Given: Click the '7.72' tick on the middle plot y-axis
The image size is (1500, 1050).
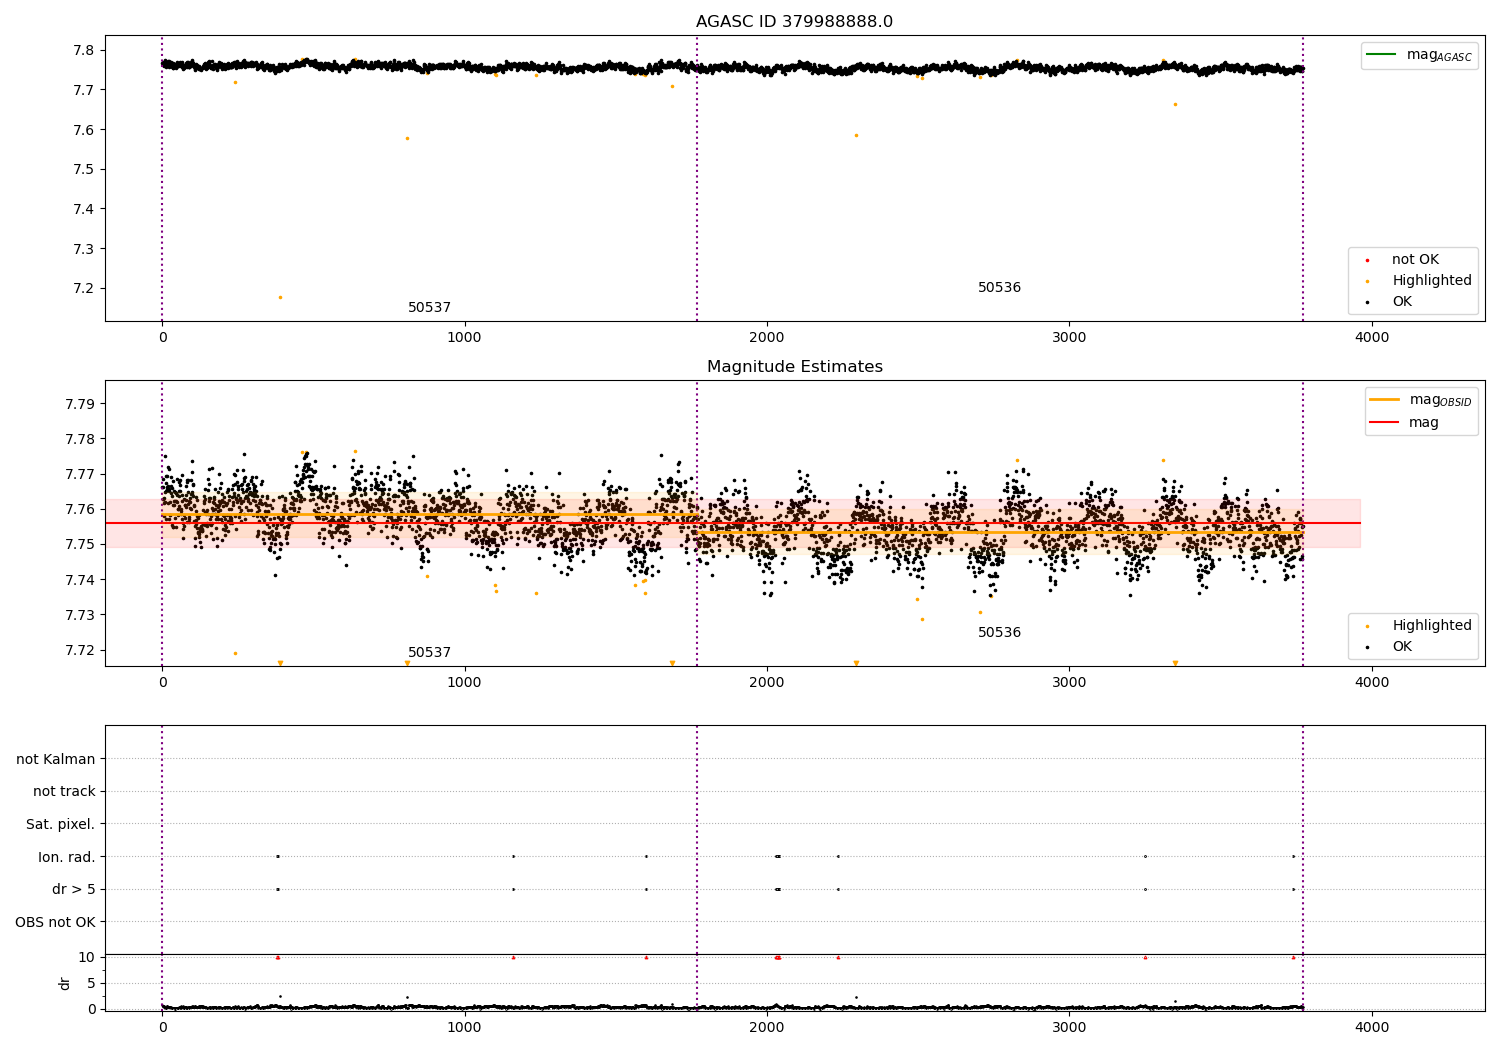Looking at the screenshot, I should click(x=80, y=650).
